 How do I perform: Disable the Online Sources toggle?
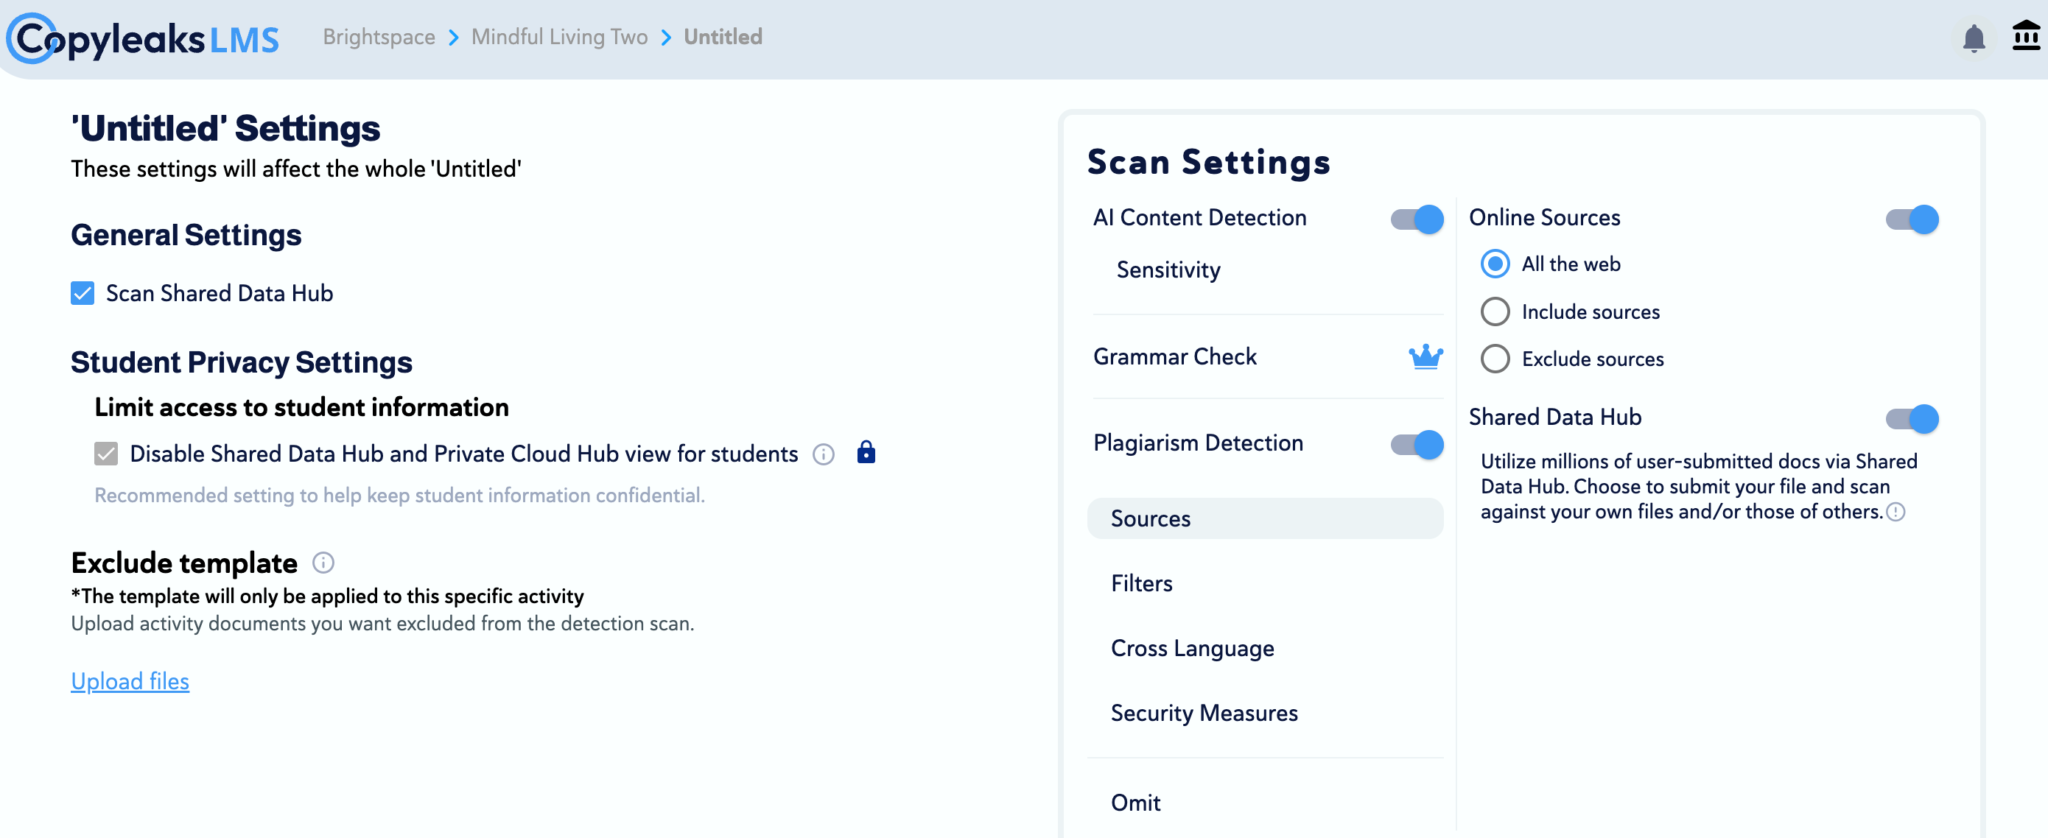pos(1911,219)
